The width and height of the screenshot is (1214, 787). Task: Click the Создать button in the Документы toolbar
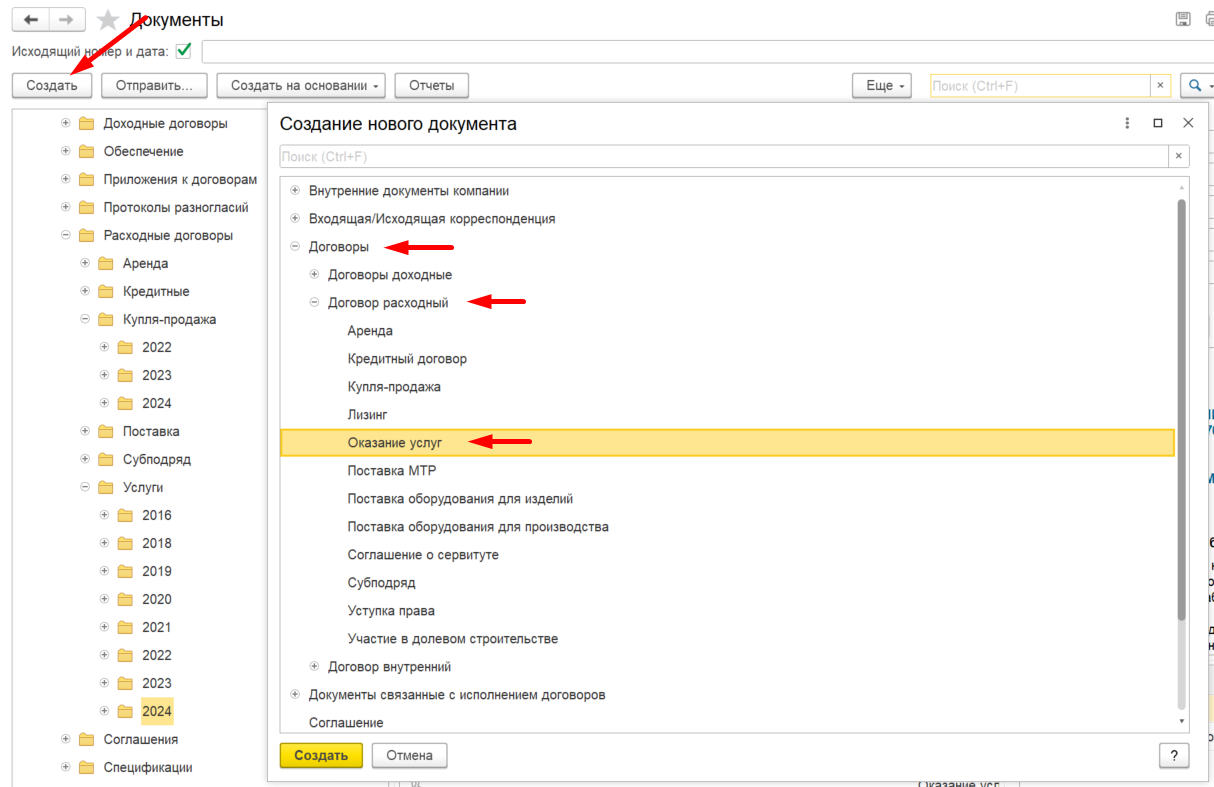point(52,86)
